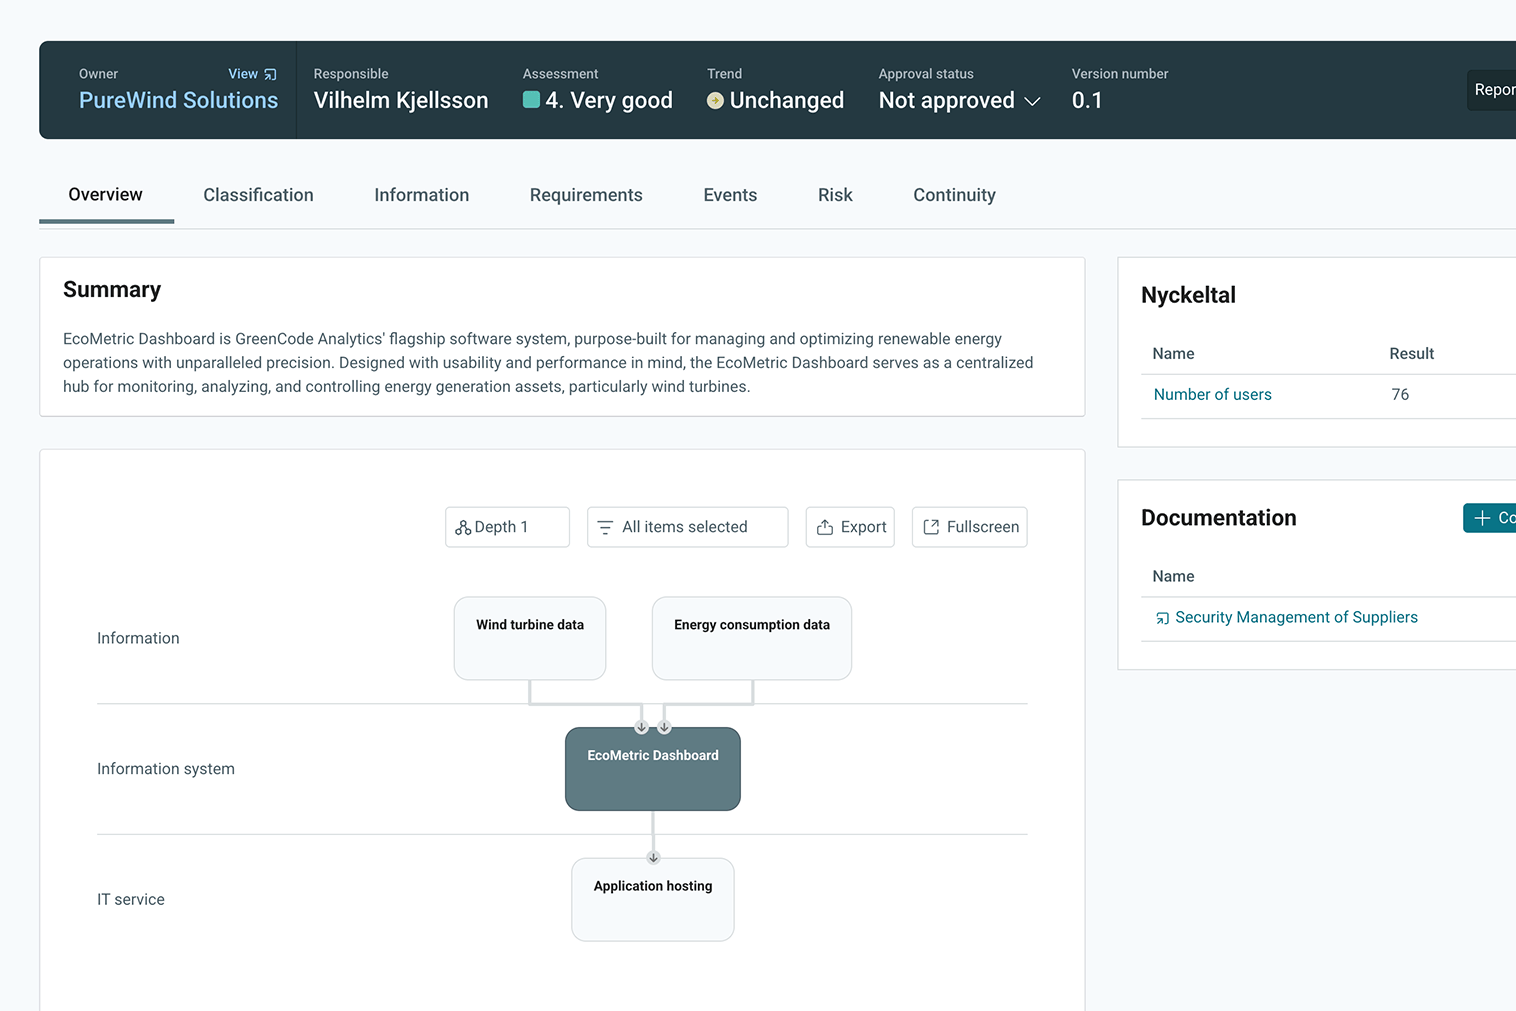Click the Application hosting node
1516x1011 pixels.
[653, 899]
